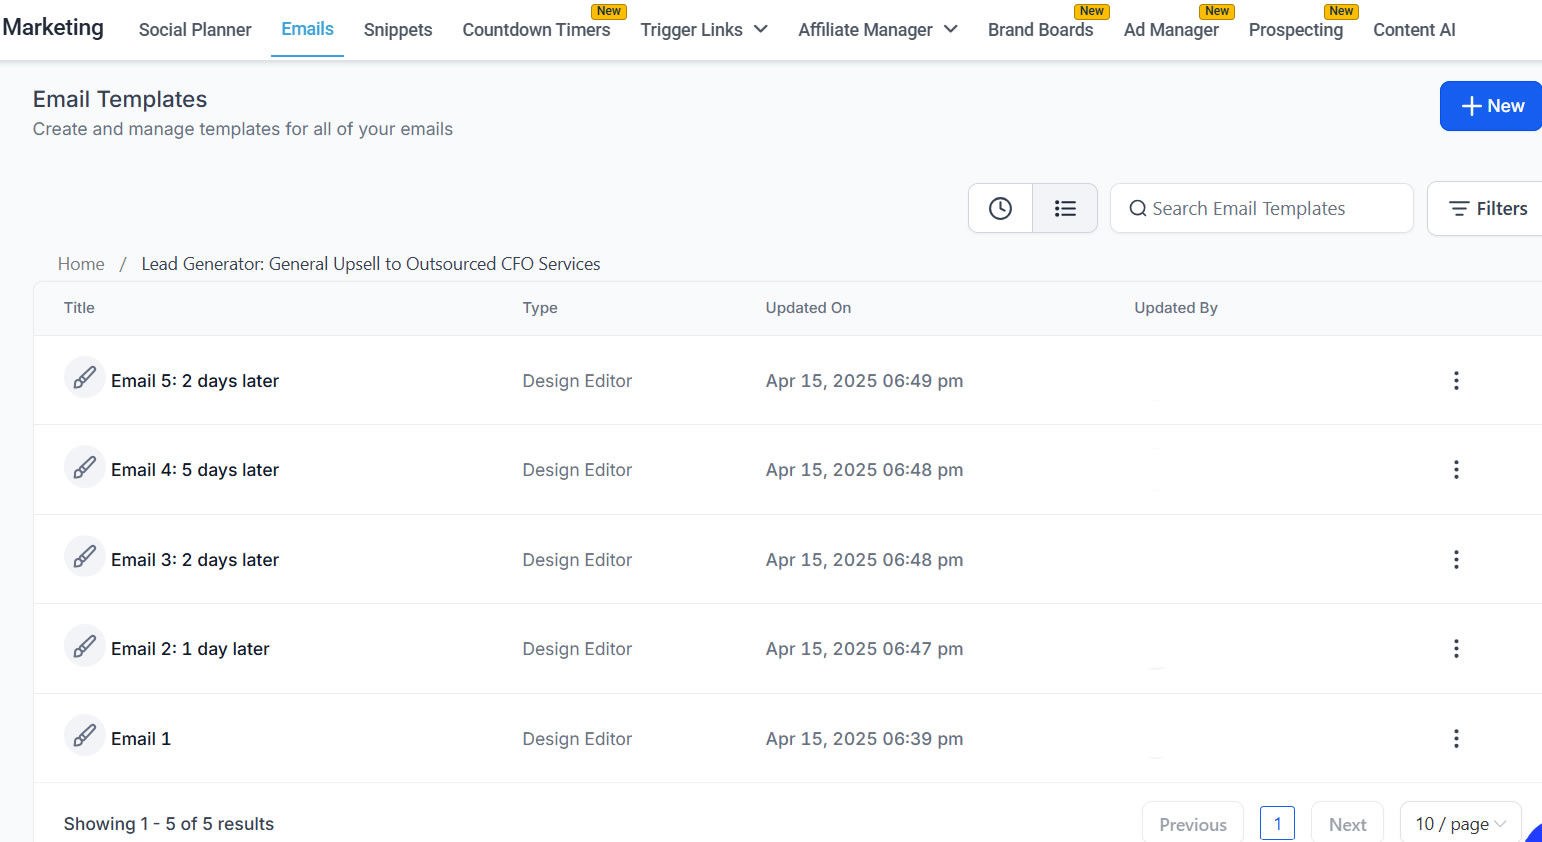Click the clock recent-history view icon

1000,208
